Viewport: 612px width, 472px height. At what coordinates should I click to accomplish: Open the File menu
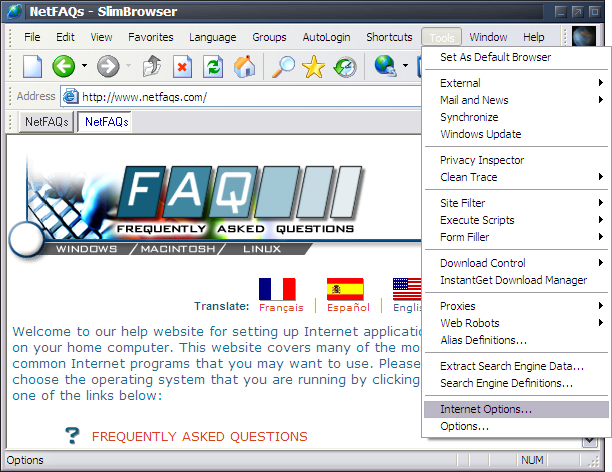click(x=32, y=37)
